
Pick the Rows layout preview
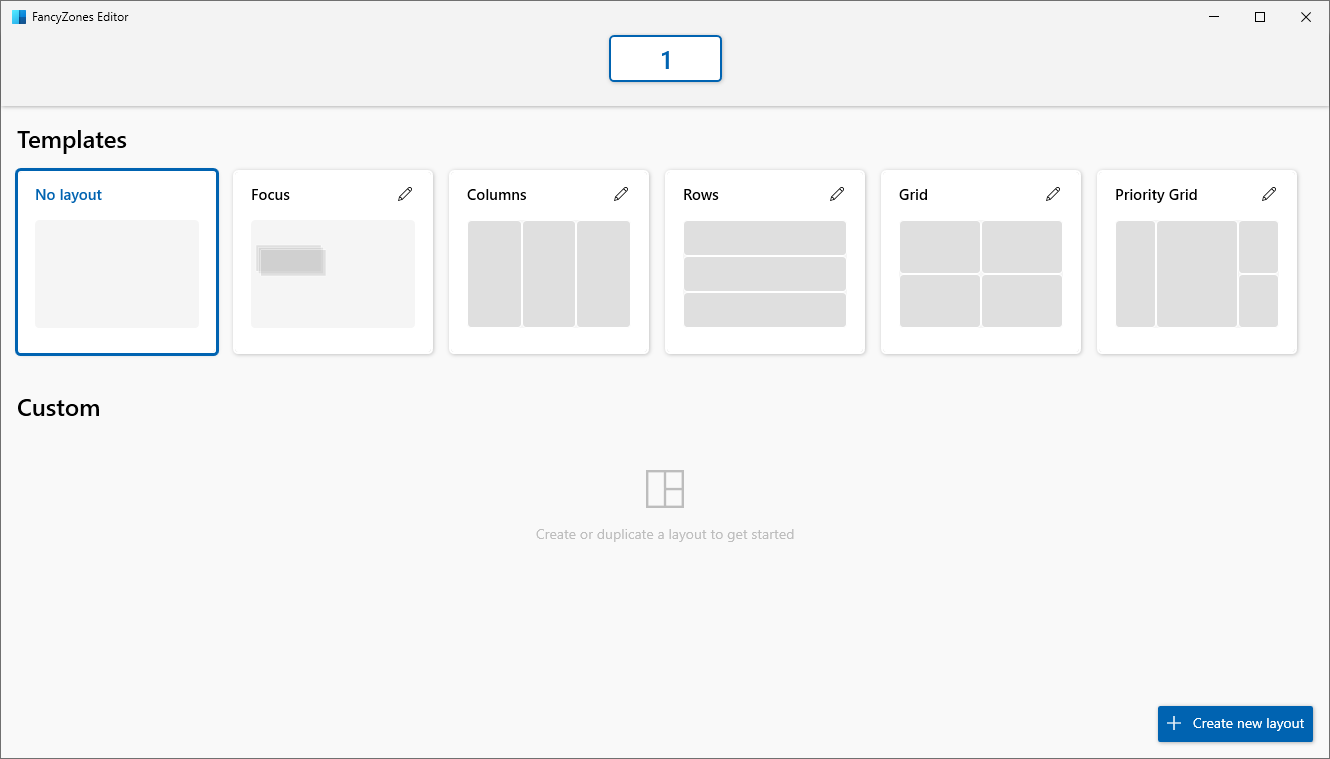(765, 273)
